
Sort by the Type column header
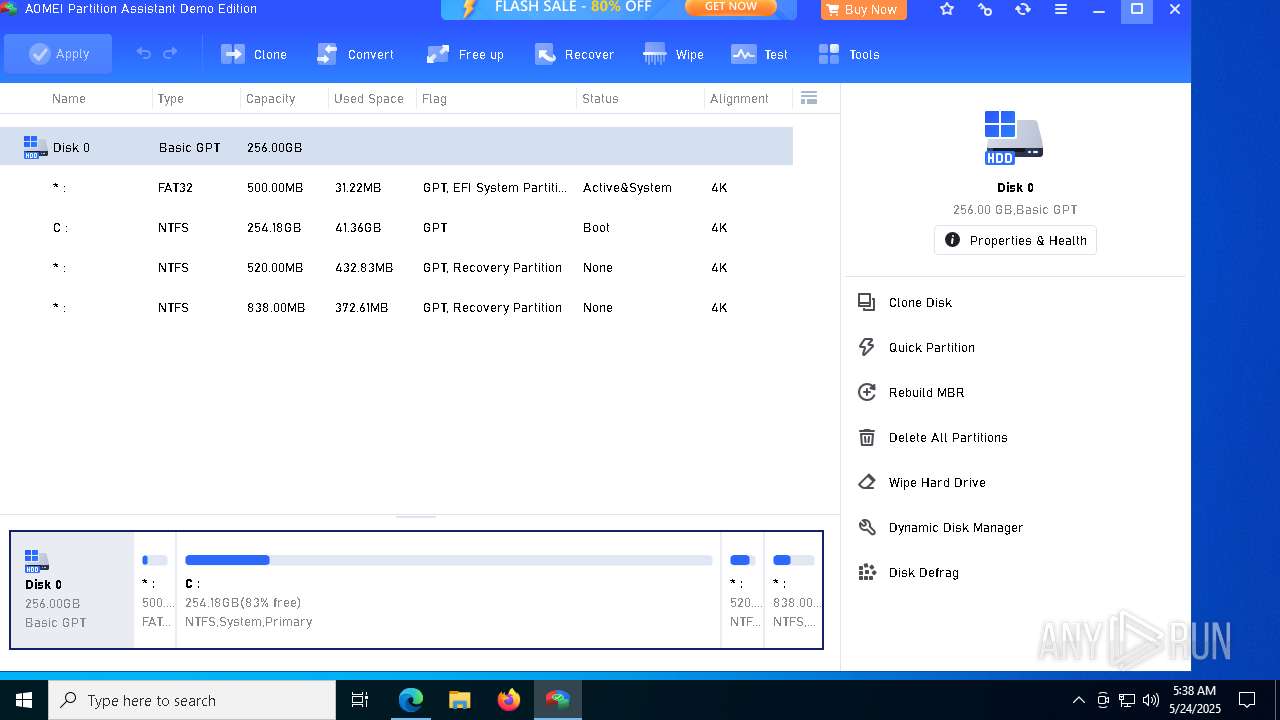171,99
